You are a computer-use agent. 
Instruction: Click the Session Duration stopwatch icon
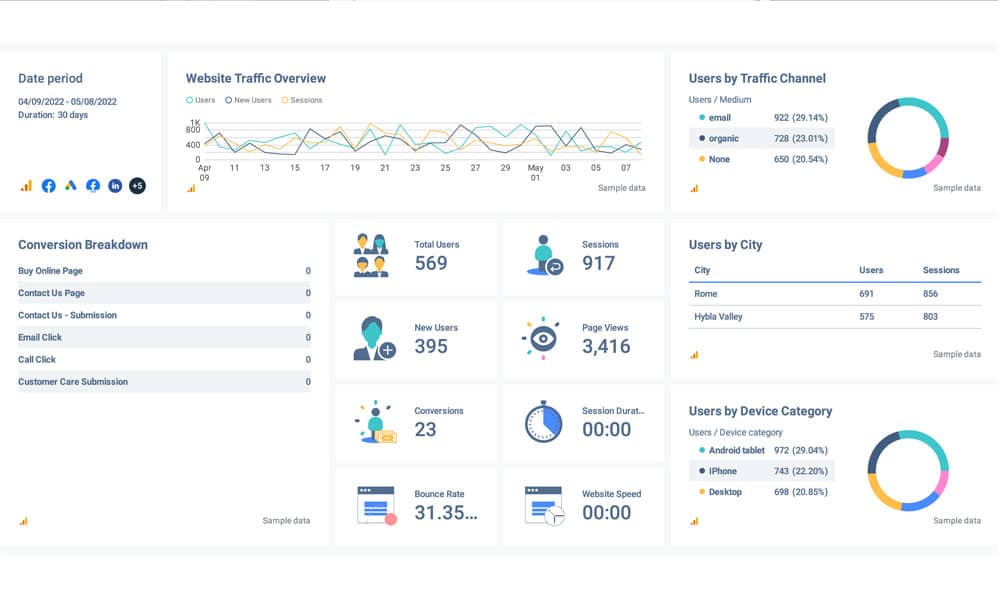[544, 422]
